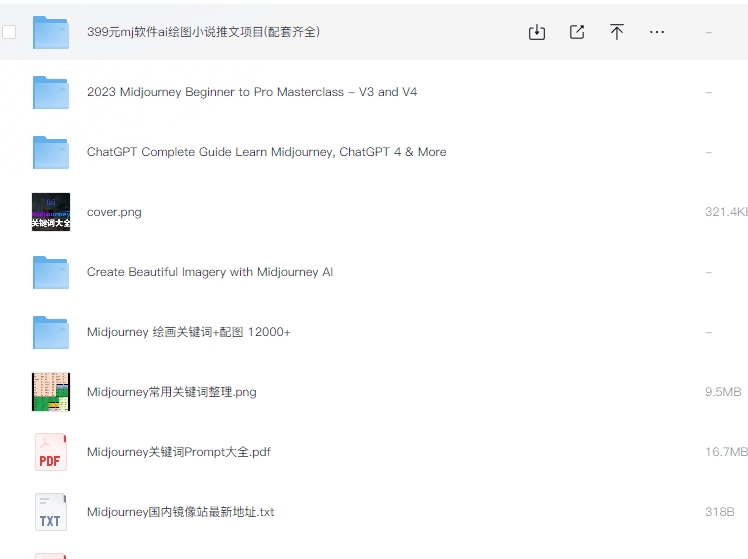Click PDF icon of Midjourney关键词Prompt大全.pdf
Image resolution: width=748 pixels, height=559 pixels.
click(51, 452)
